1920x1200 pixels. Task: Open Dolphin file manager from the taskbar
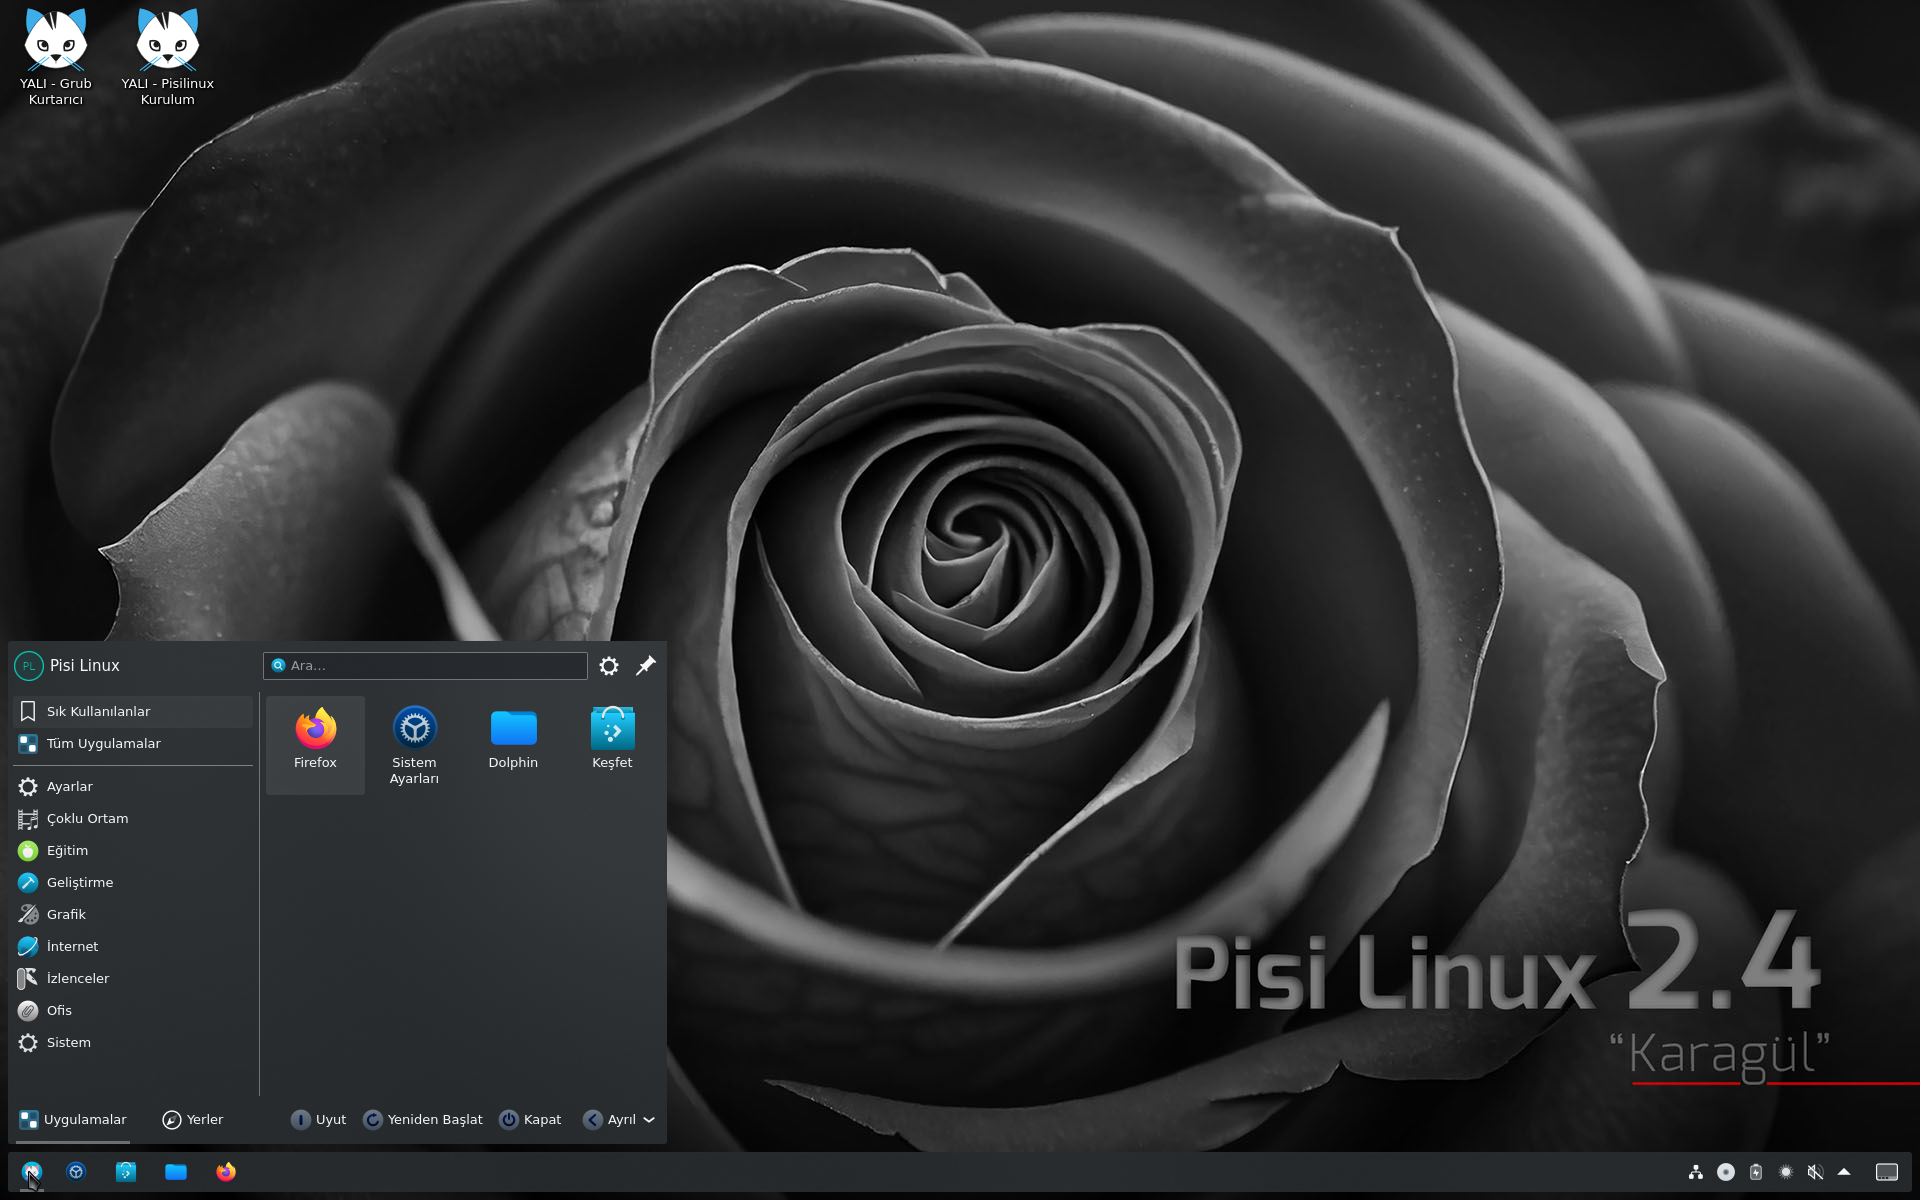176,1172
